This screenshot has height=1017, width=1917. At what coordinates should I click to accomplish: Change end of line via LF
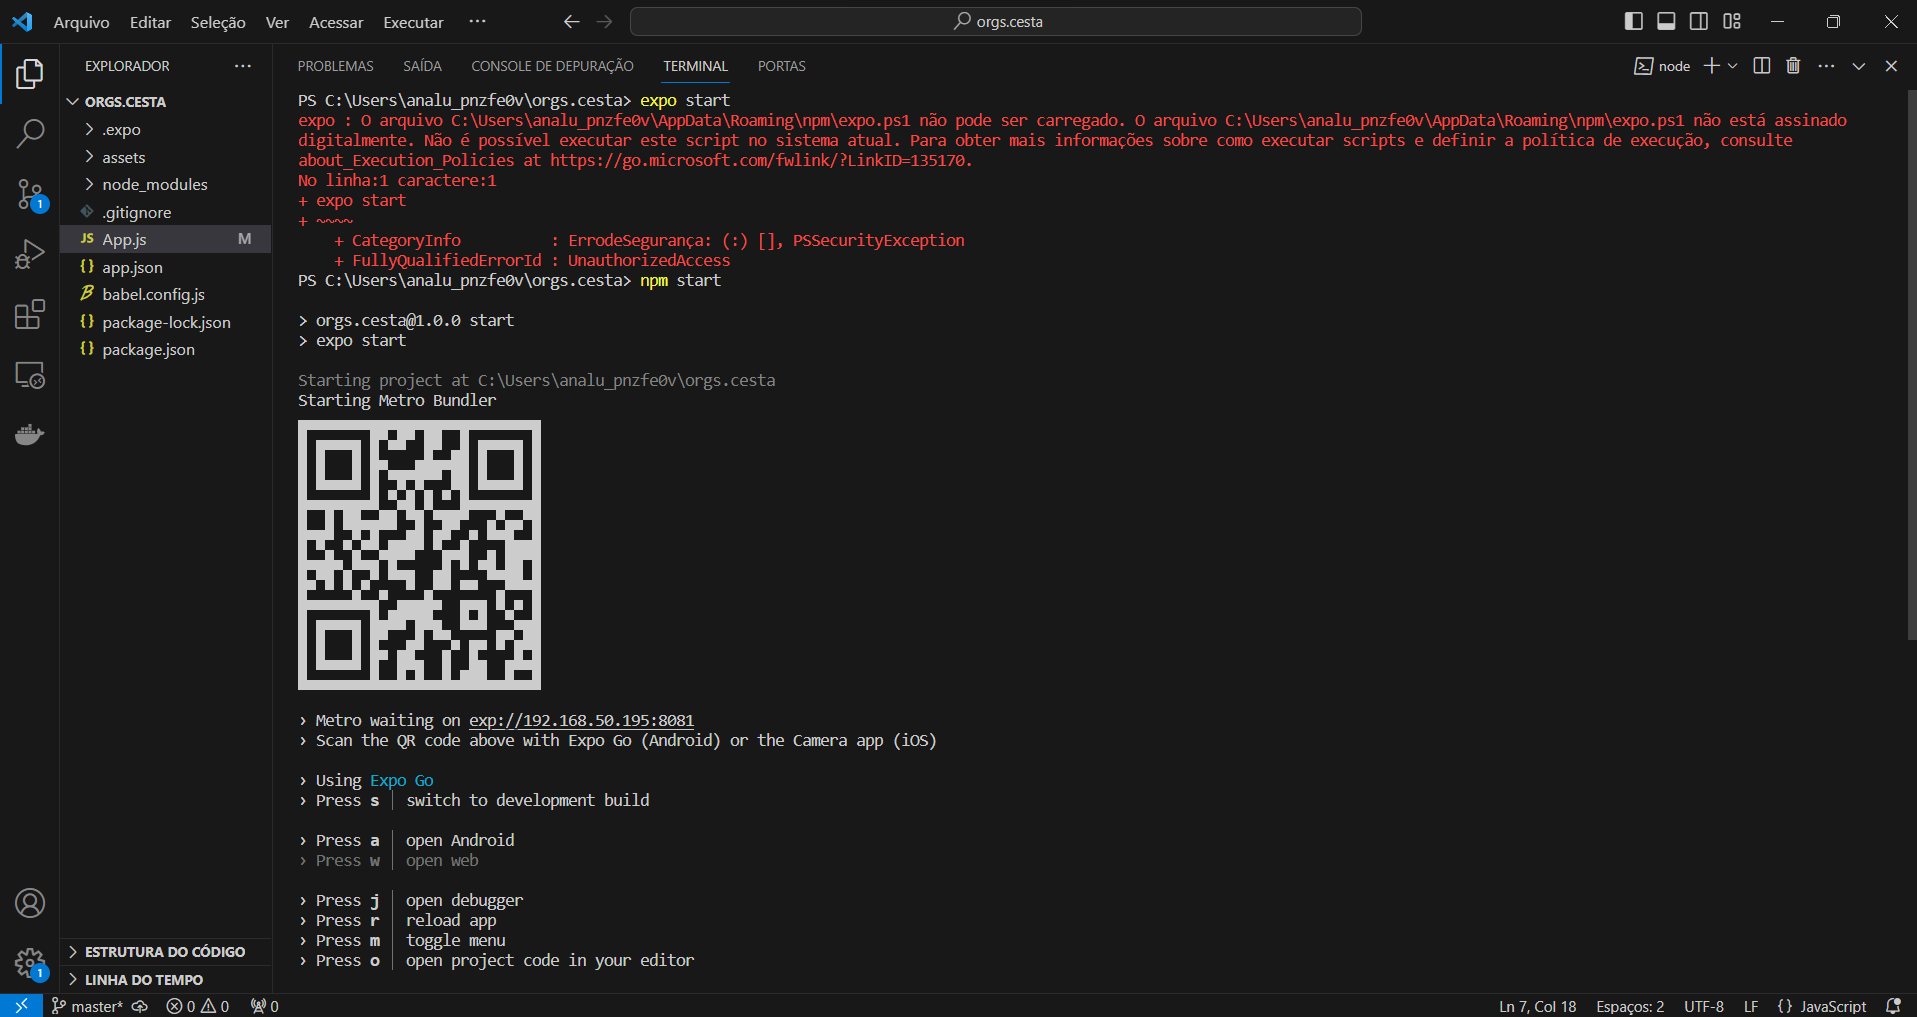coord(1751,1006)
